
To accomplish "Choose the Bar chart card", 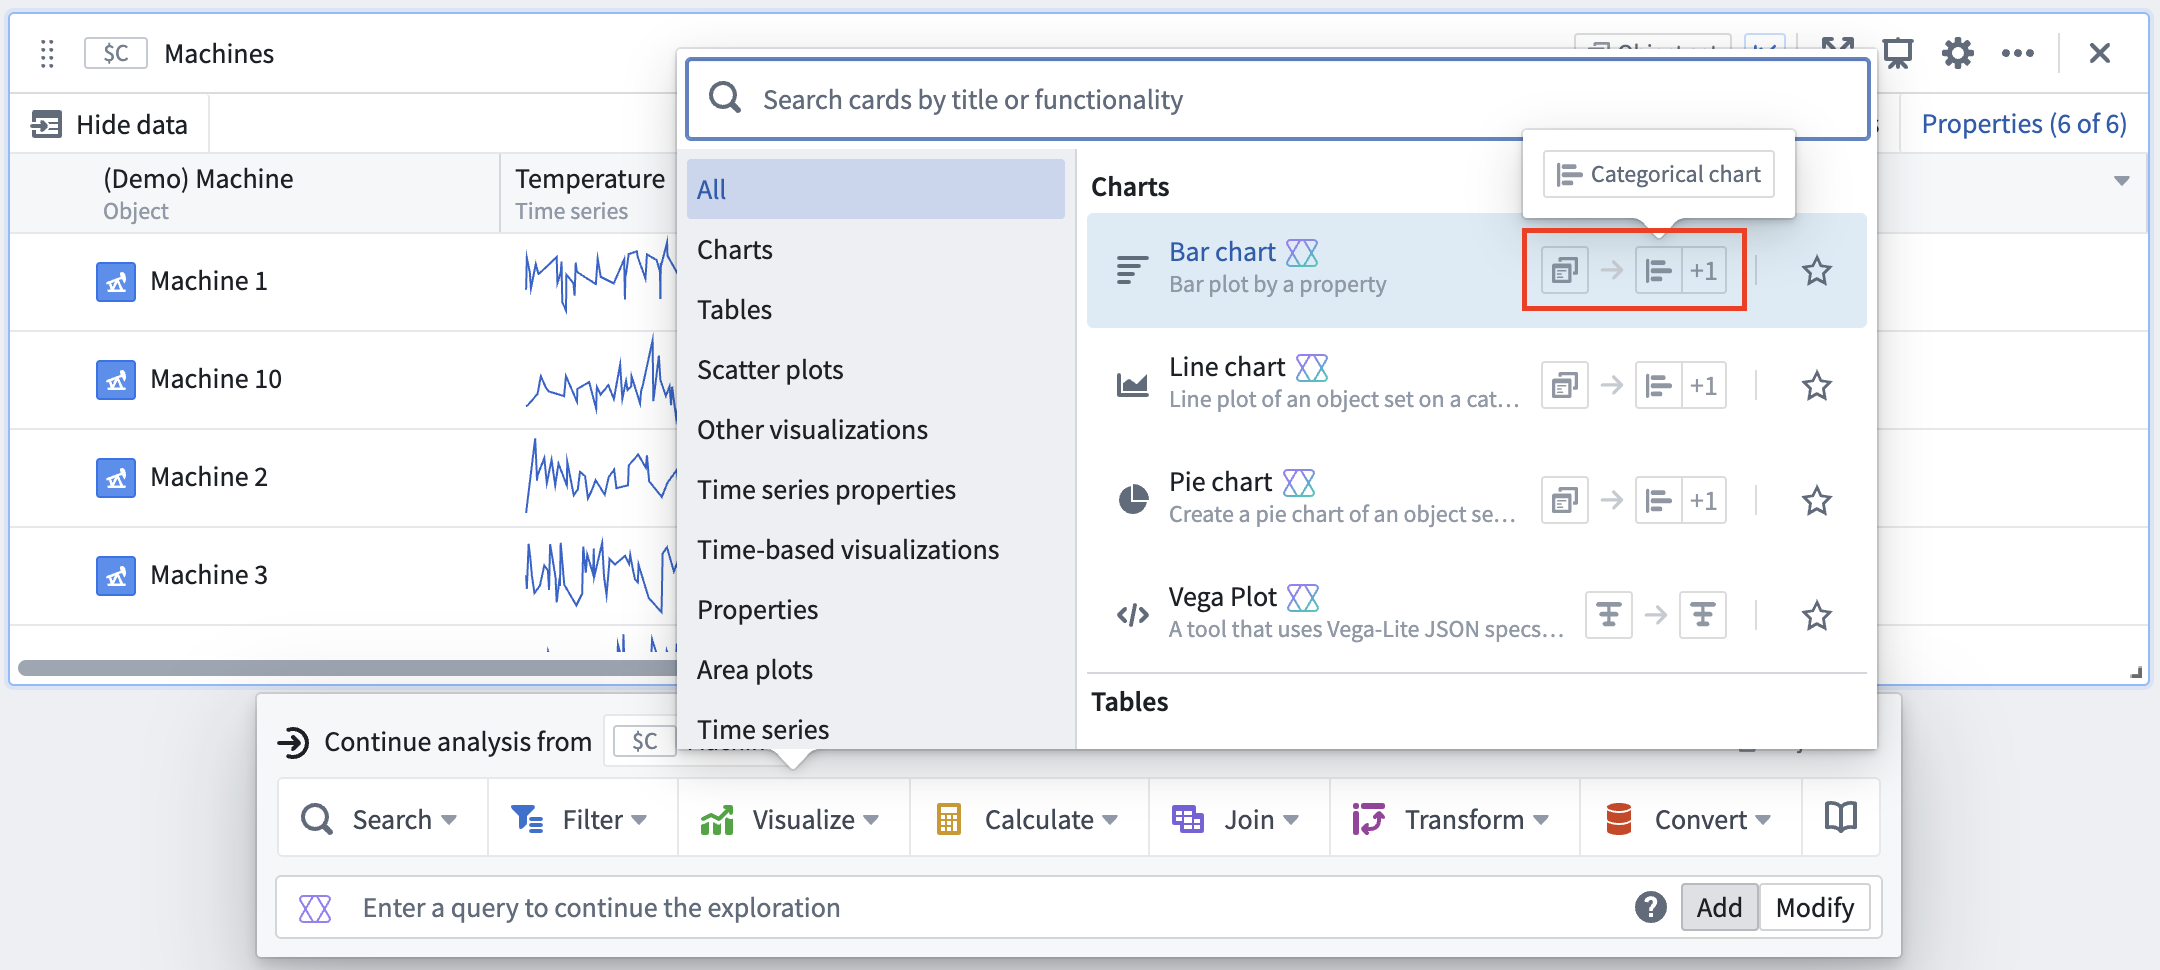I will point(1476,270).
